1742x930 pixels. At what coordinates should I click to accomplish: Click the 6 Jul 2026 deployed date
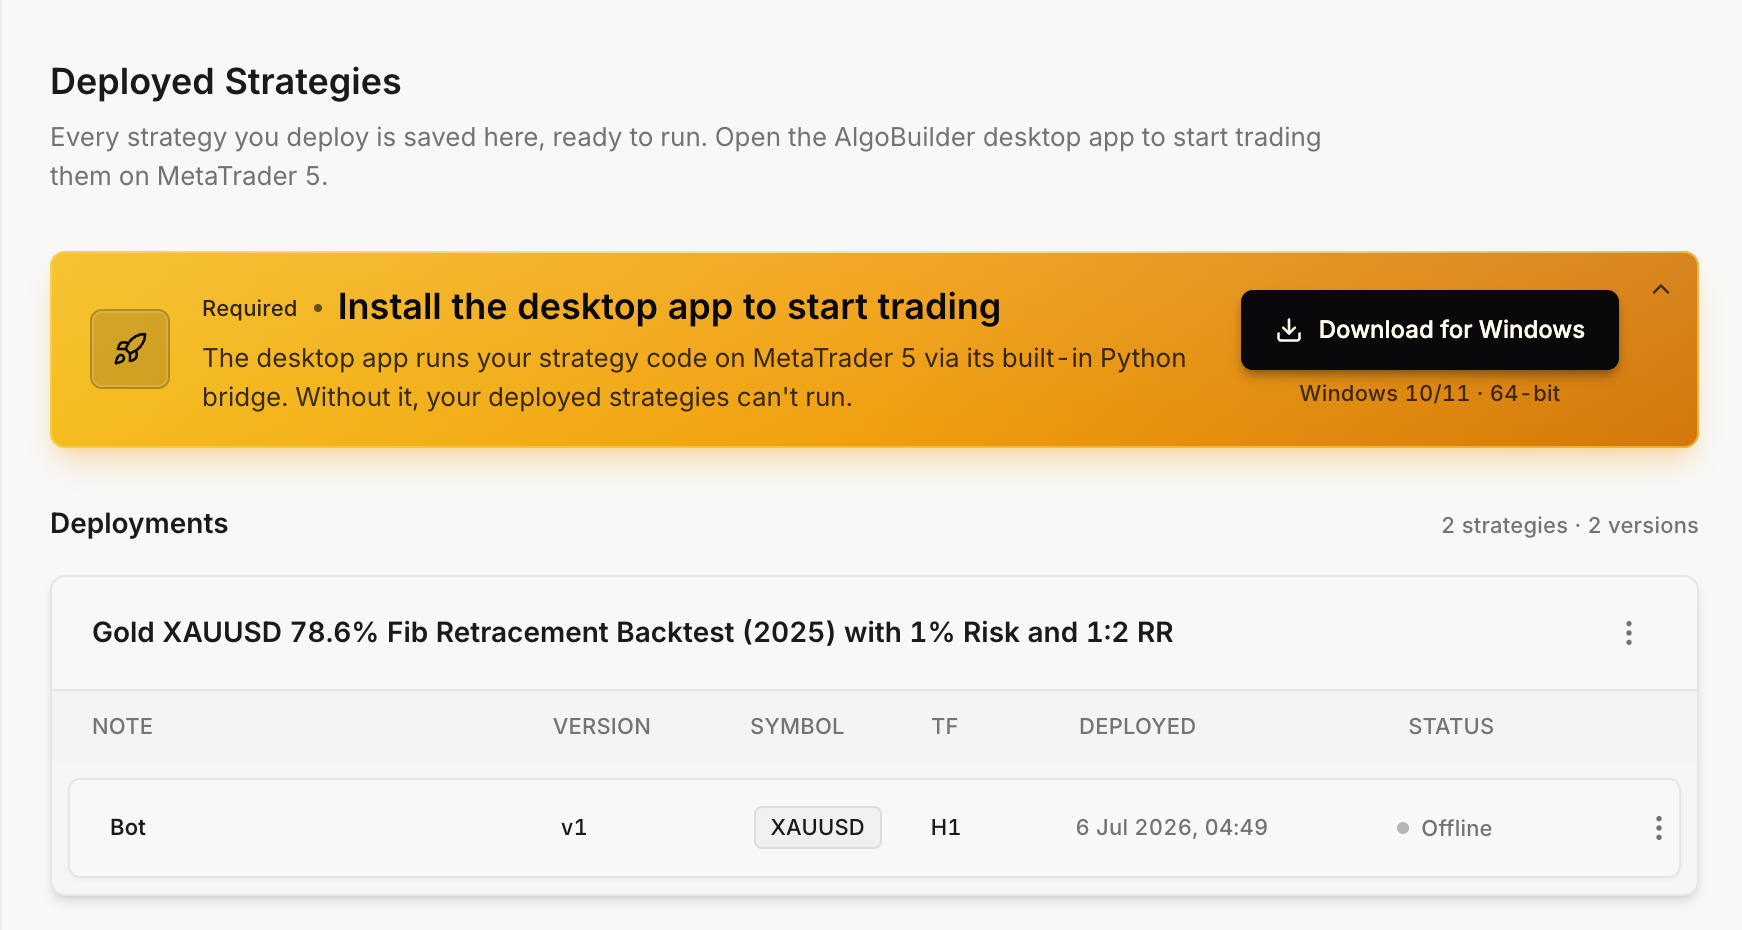1172,827
